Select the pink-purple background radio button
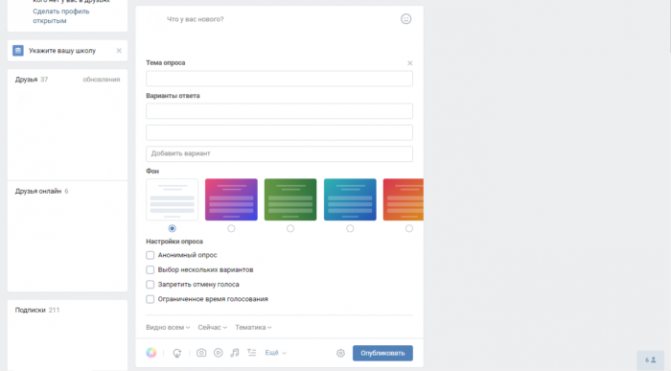Viewport: 671px width, 371px height. click(x=231, y=229)
